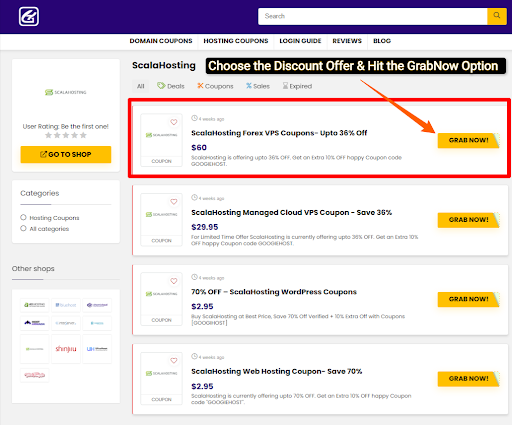Rate with the first star

pyautogui.click(x=48, y=135)
